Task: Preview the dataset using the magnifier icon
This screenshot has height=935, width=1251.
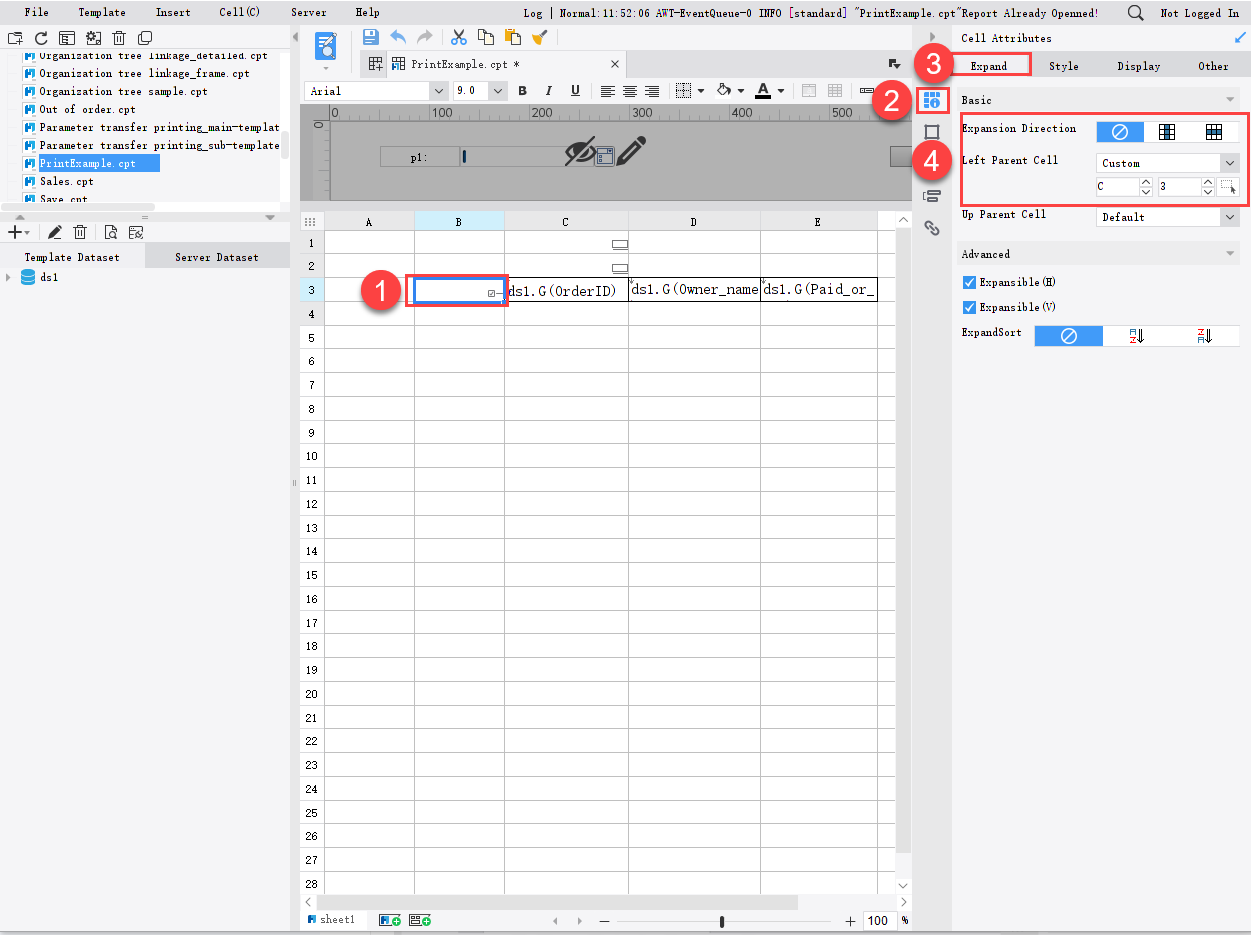Action: tap(111, 231)
